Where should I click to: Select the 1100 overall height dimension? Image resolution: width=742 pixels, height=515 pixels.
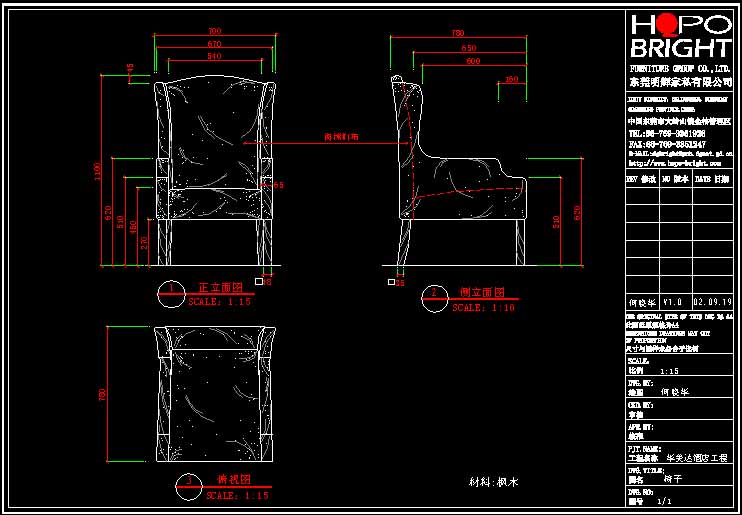[x=97, y=171]
